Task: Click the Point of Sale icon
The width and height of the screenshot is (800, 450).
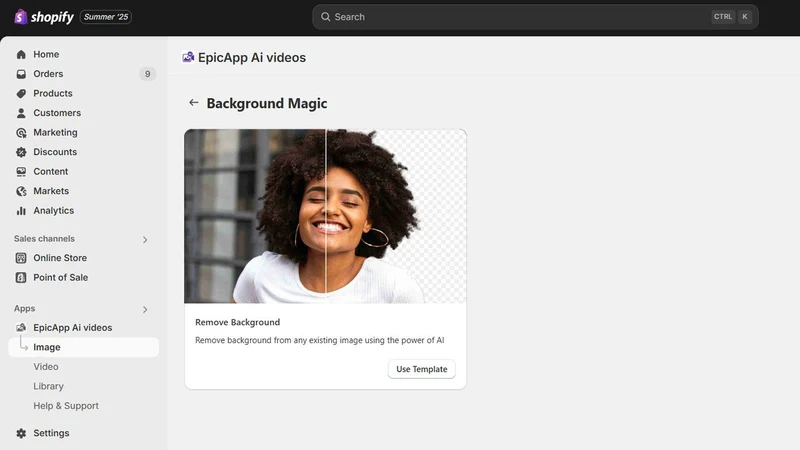Action: (21, 278)
